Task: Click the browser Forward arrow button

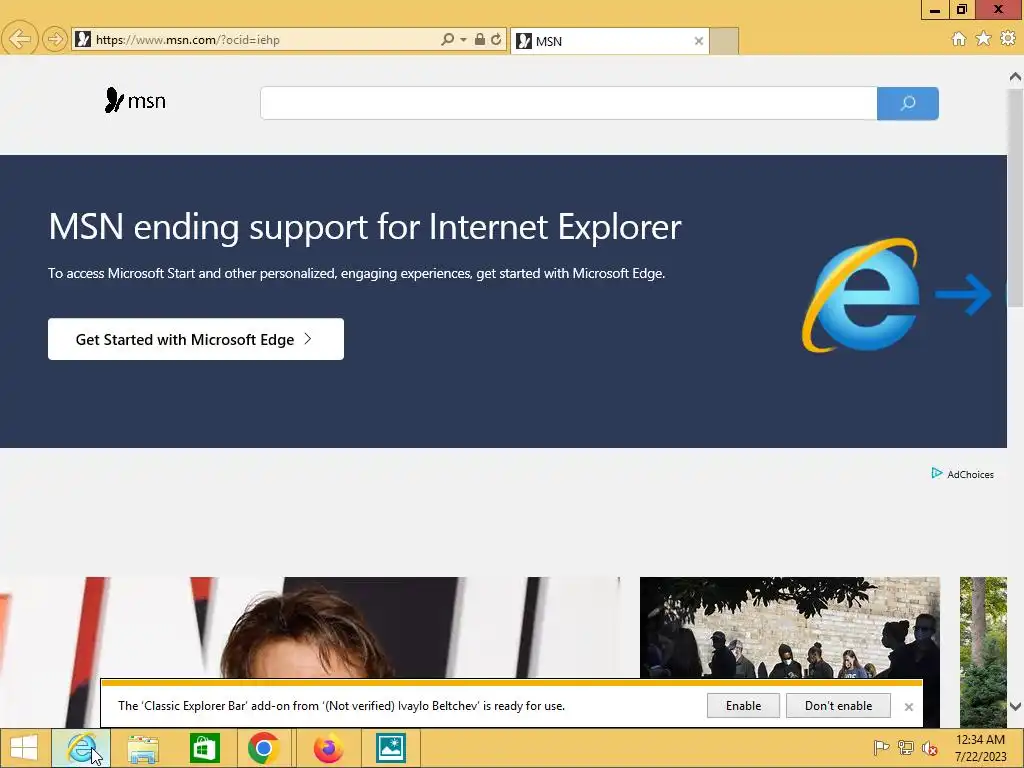Action: 55,39
